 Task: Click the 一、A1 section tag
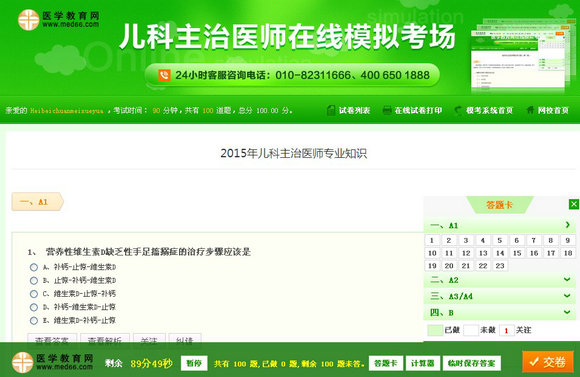click(x=37, y=202)
